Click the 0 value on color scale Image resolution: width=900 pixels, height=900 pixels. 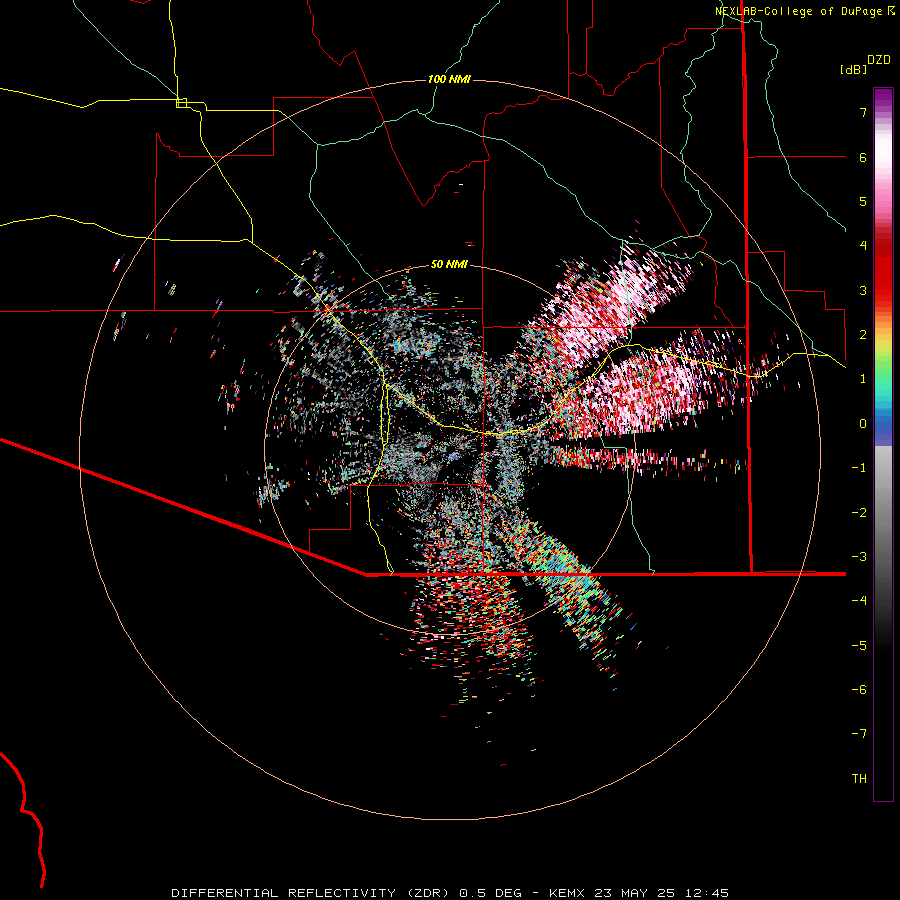(x=863, y=424)
